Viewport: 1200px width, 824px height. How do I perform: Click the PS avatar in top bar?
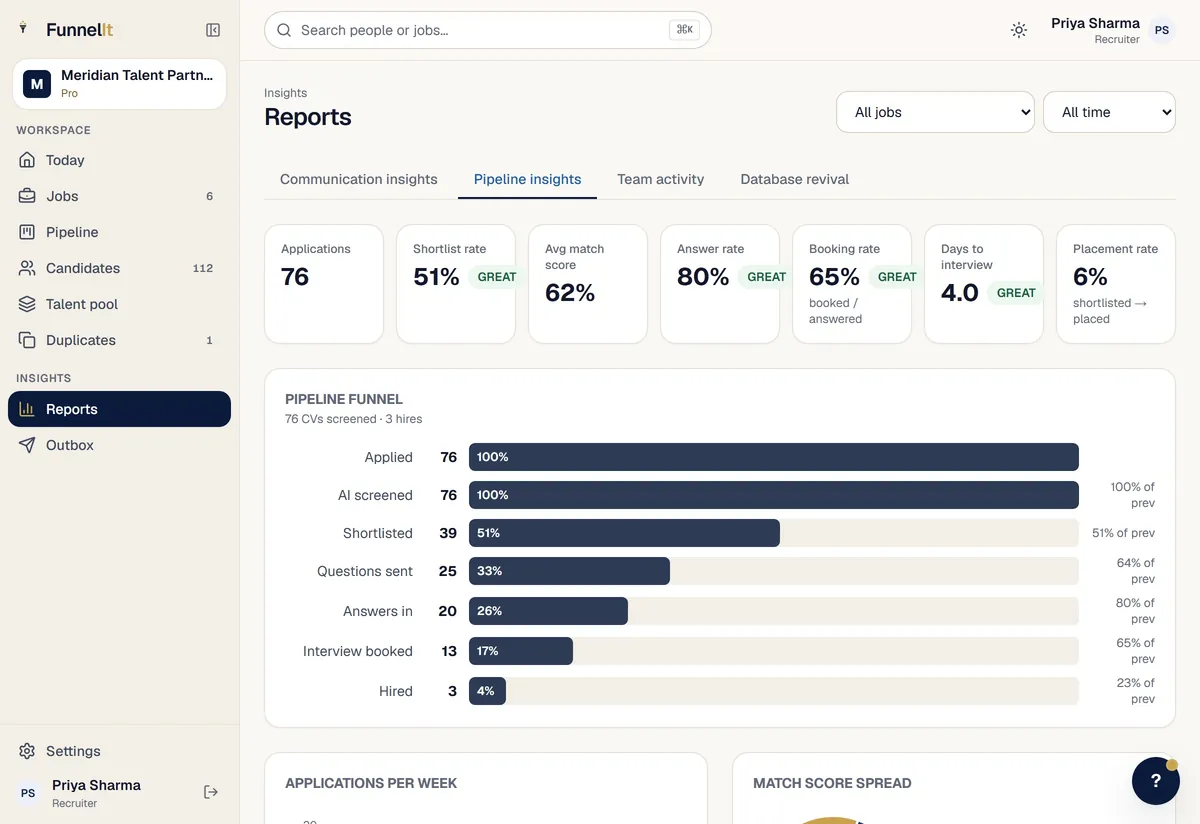click(1162, 30)
